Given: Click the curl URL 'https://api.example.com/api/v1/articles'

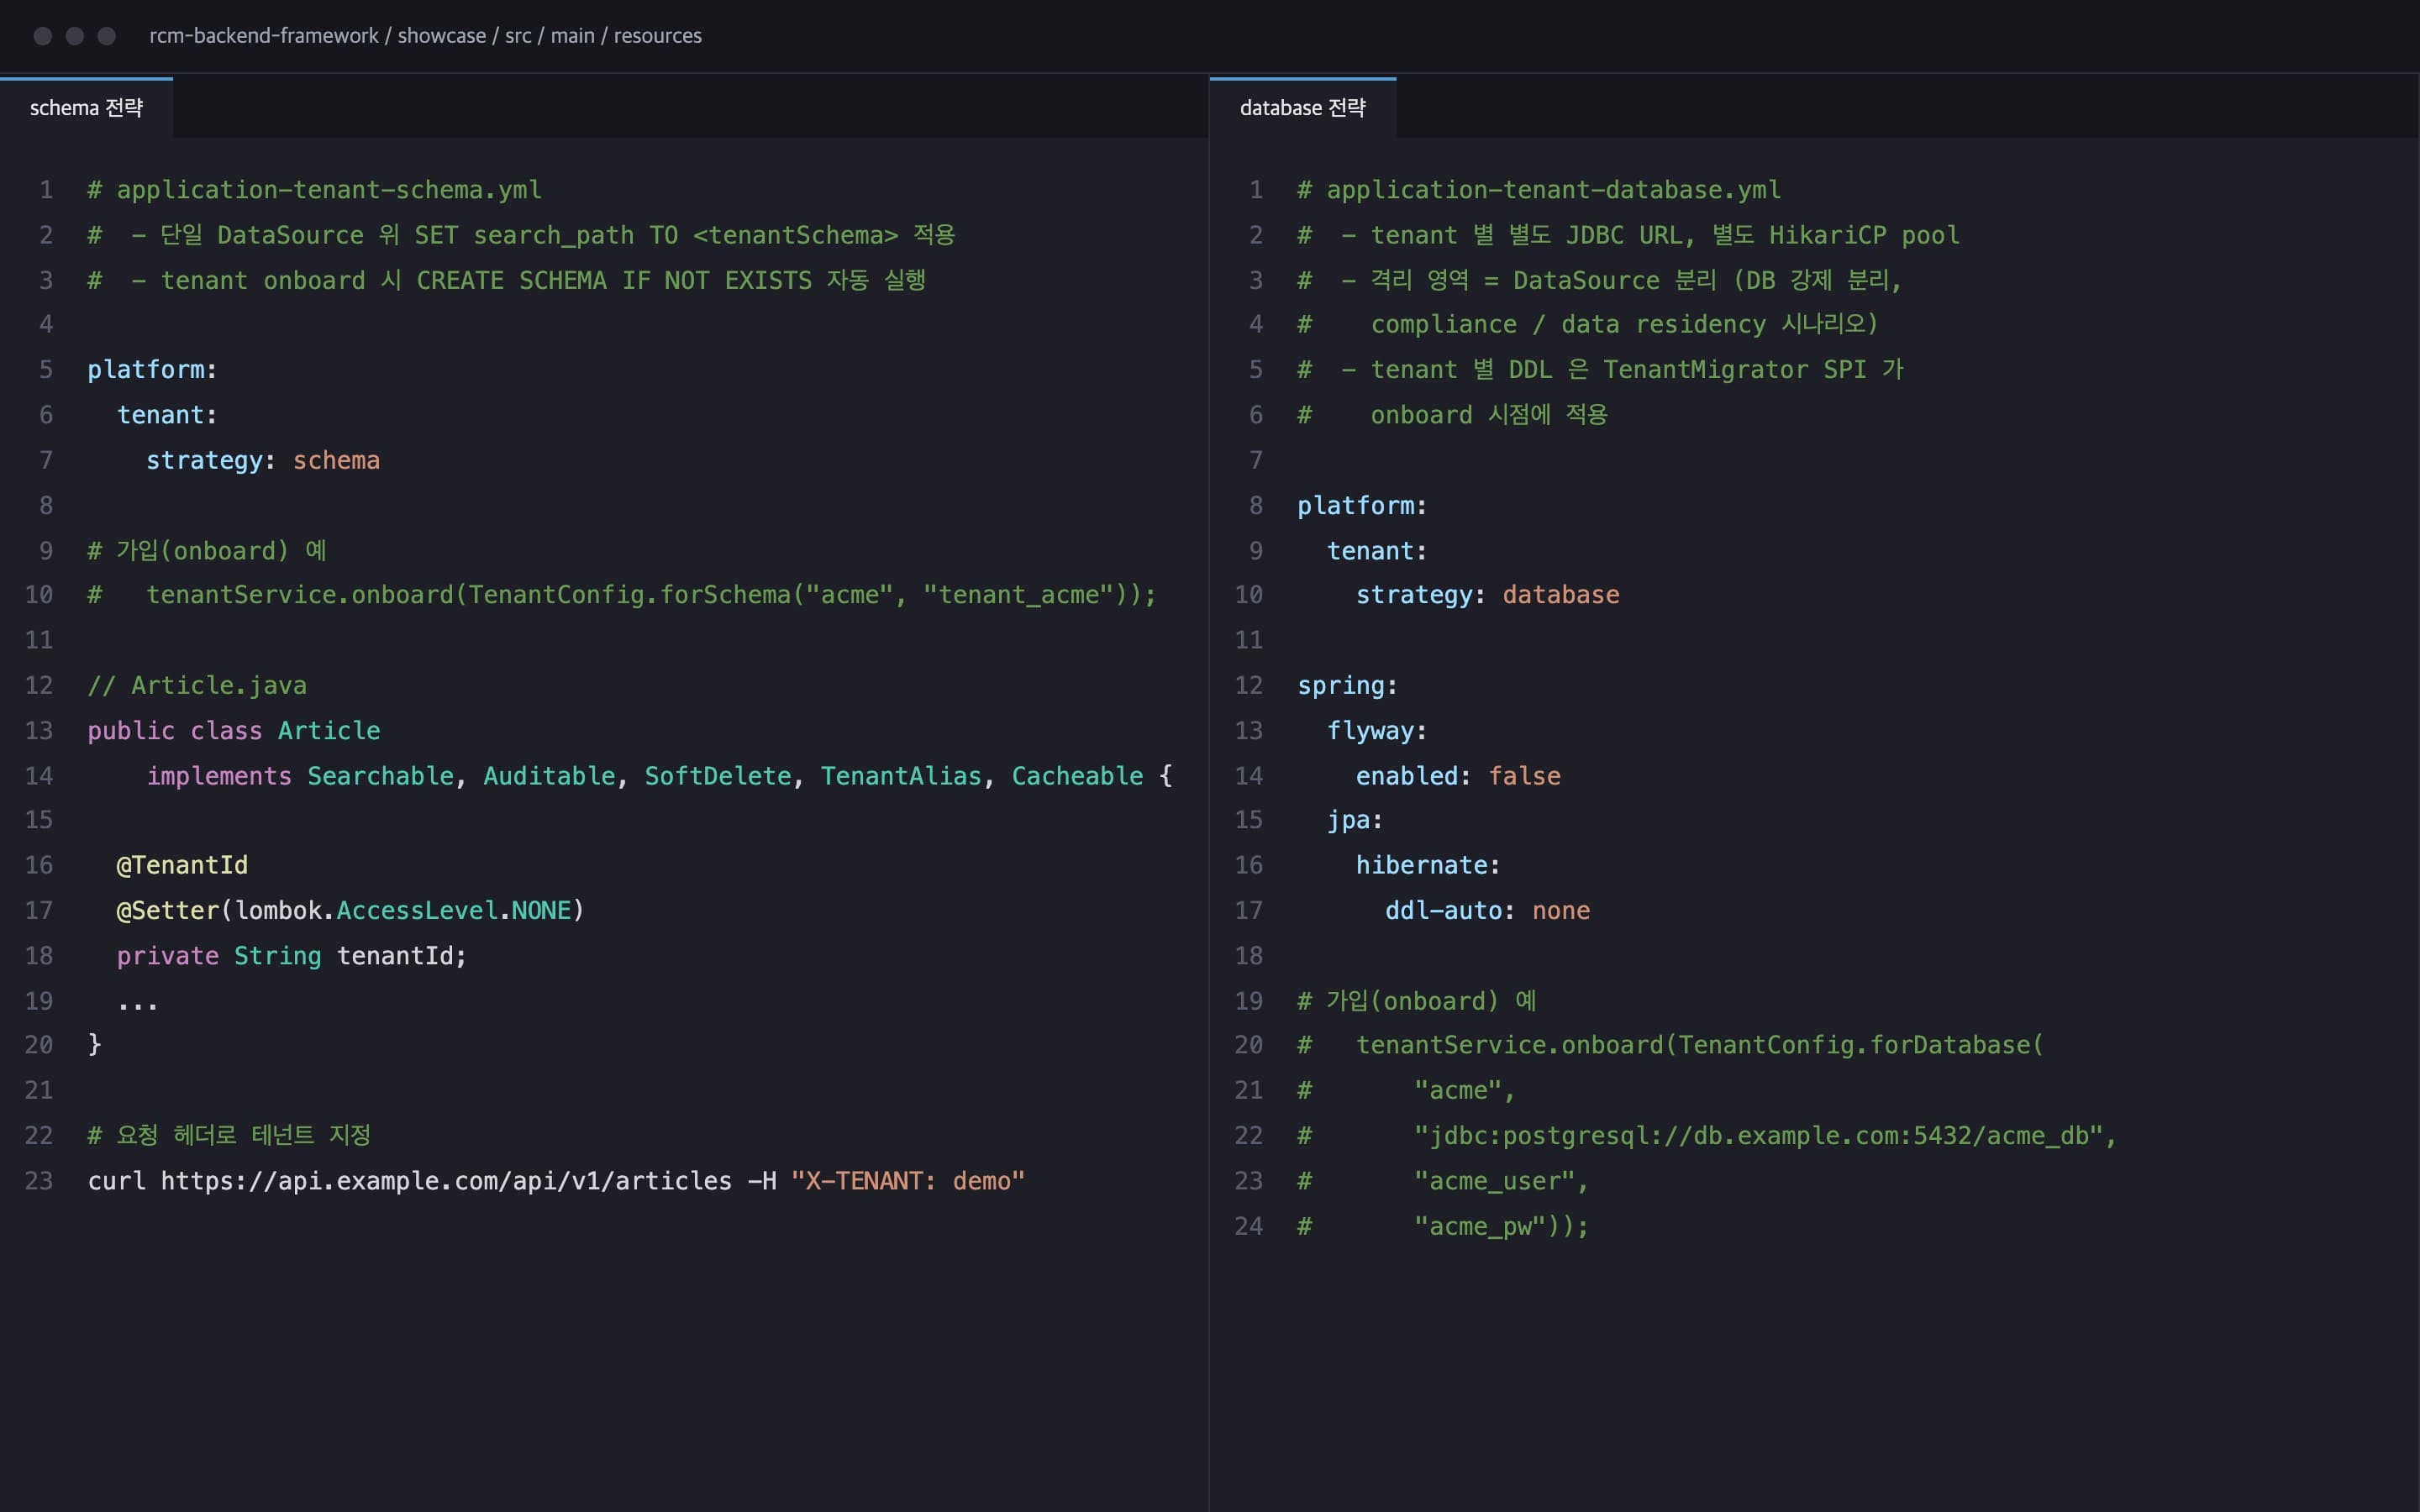Looking at the screenshot, I should 446,1181.
